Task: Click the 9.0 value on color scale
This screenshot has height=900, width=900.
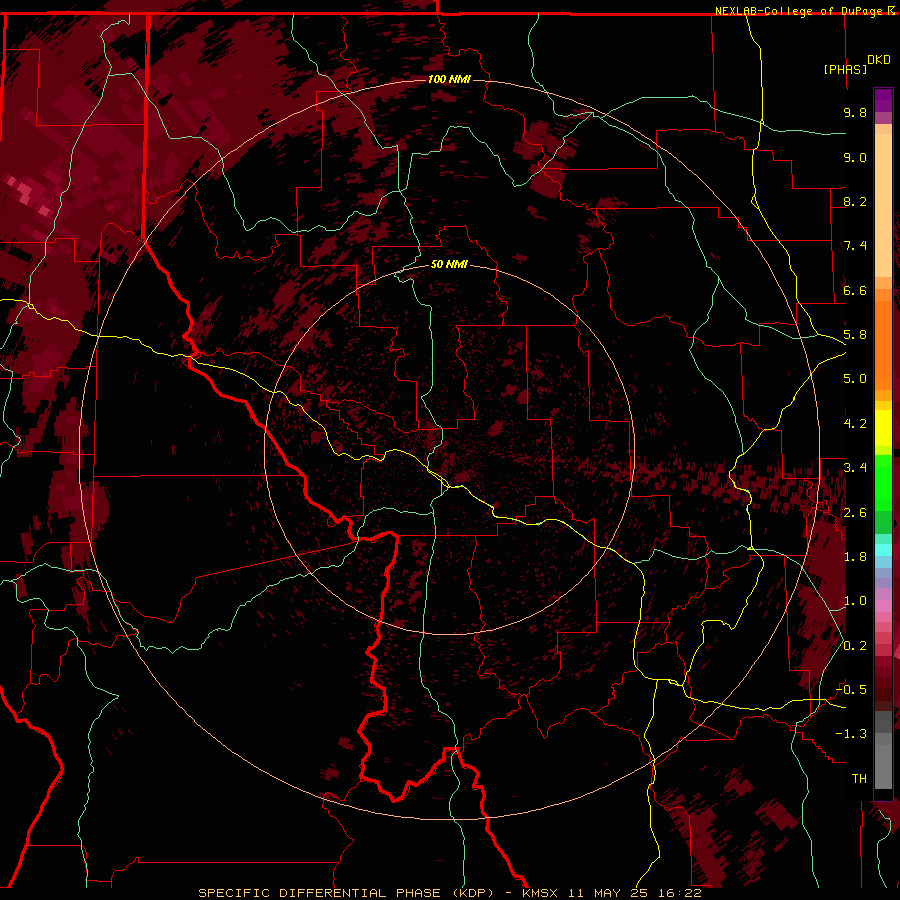Action: click(855, 157)
